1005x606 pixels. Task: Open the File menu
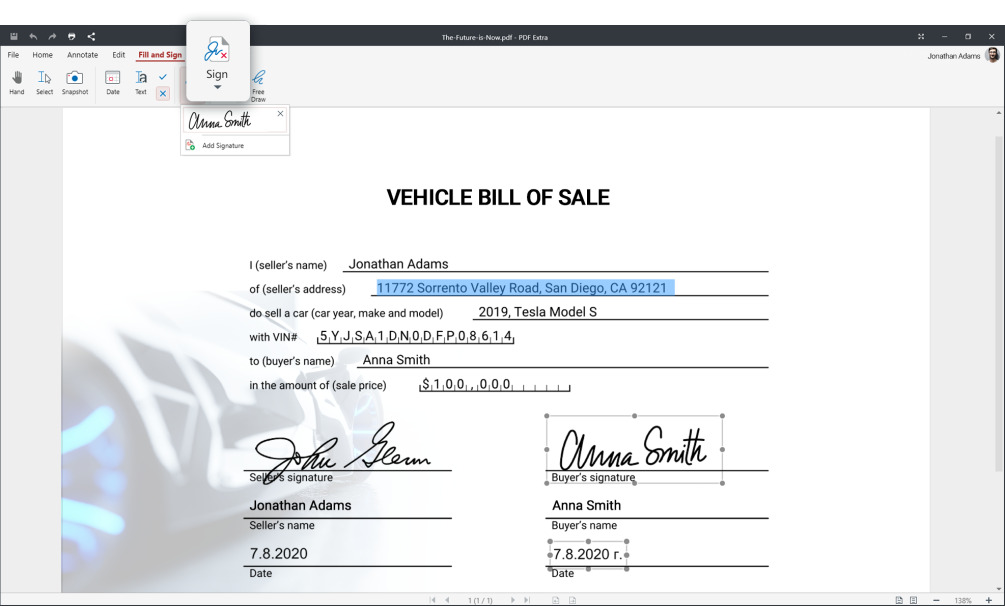coord(13,55)
